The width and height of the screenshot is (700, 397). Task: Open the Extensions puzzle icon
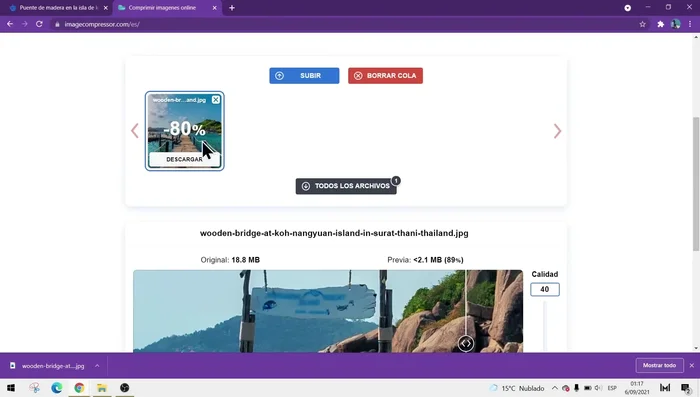coord(661,24)
